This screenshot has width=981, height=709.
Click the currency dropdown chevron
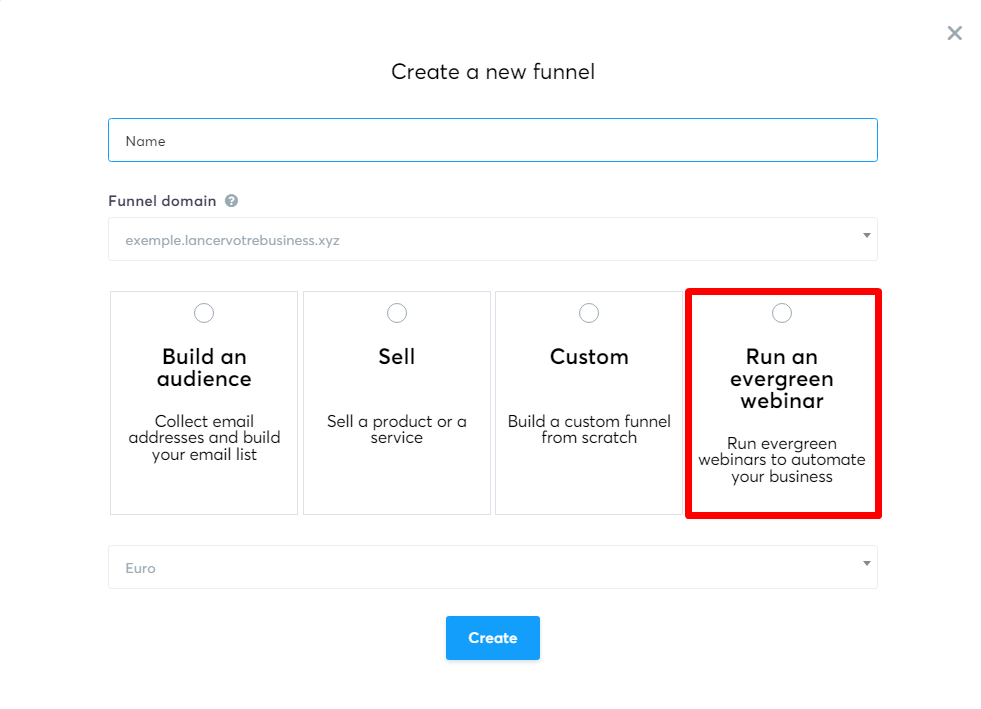point(866,563)
